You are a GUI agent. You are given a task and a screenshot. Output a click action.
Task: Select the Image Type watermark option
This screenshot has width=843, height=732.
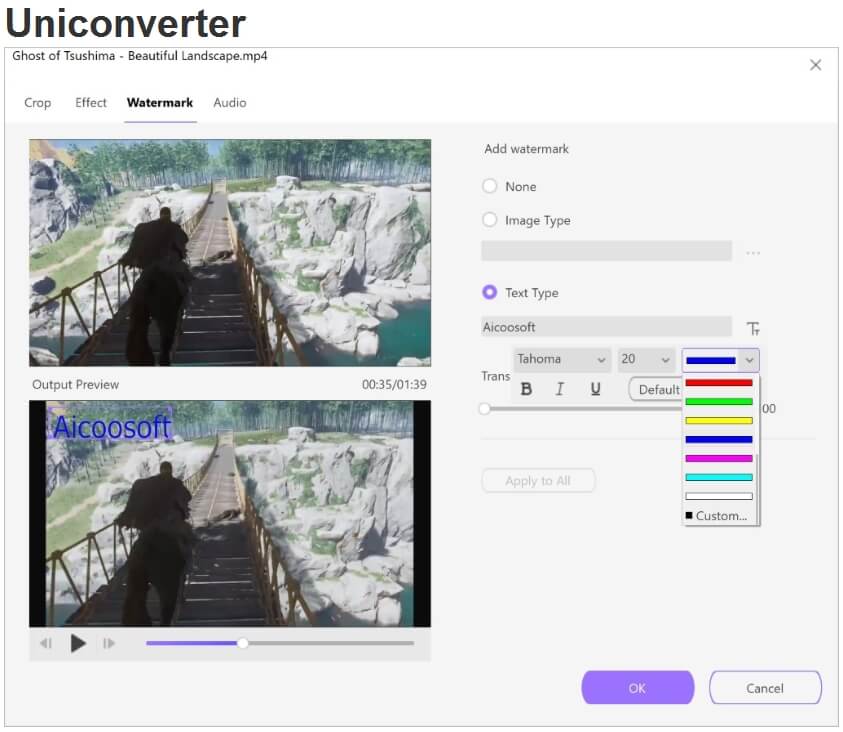click(x=489, y=219)
